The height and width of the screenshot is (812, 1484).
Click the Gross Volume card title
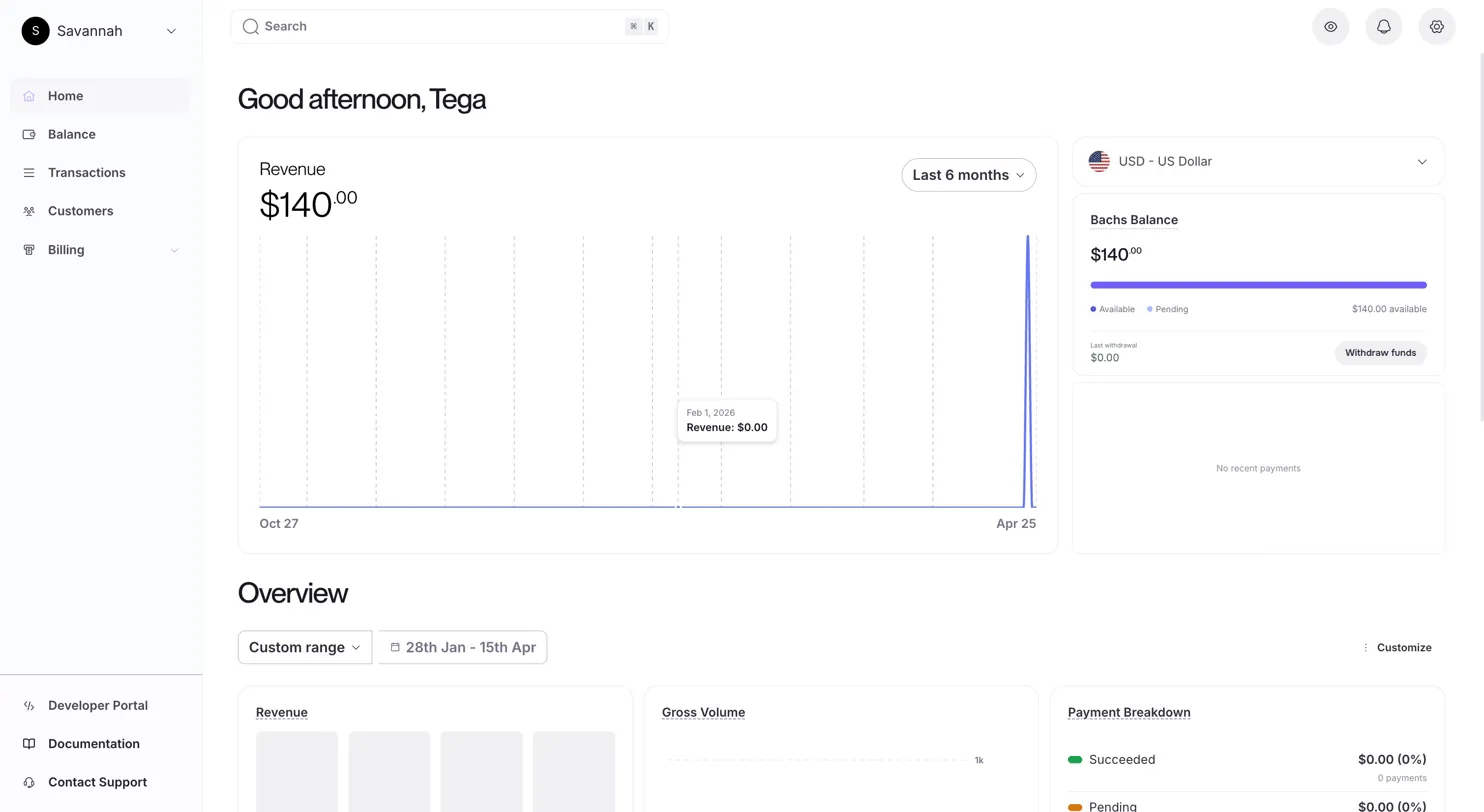tap(703, 713)
